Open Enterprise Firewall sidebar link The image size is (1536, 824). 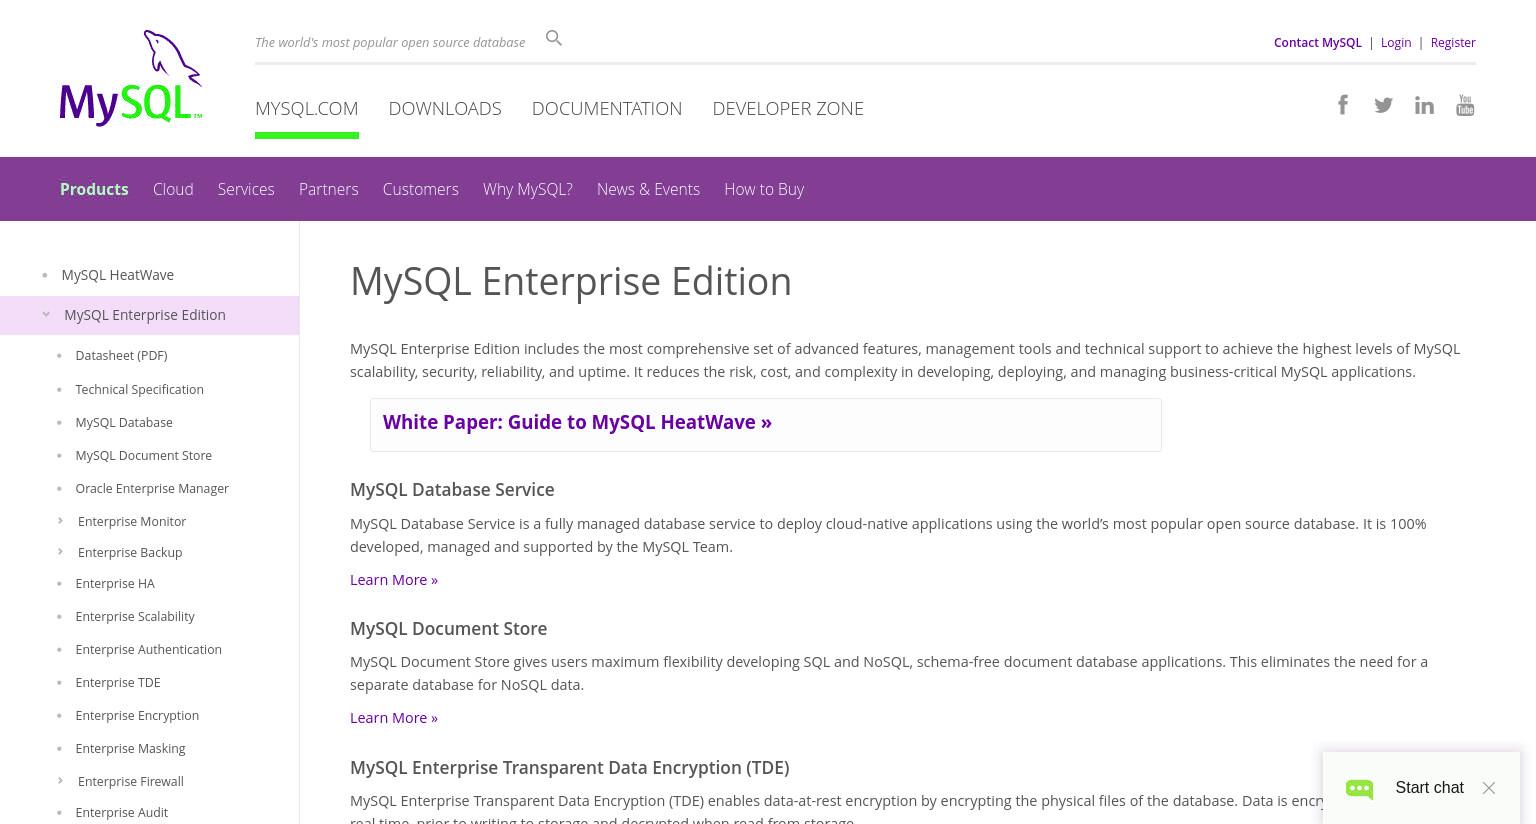[131, 781]
